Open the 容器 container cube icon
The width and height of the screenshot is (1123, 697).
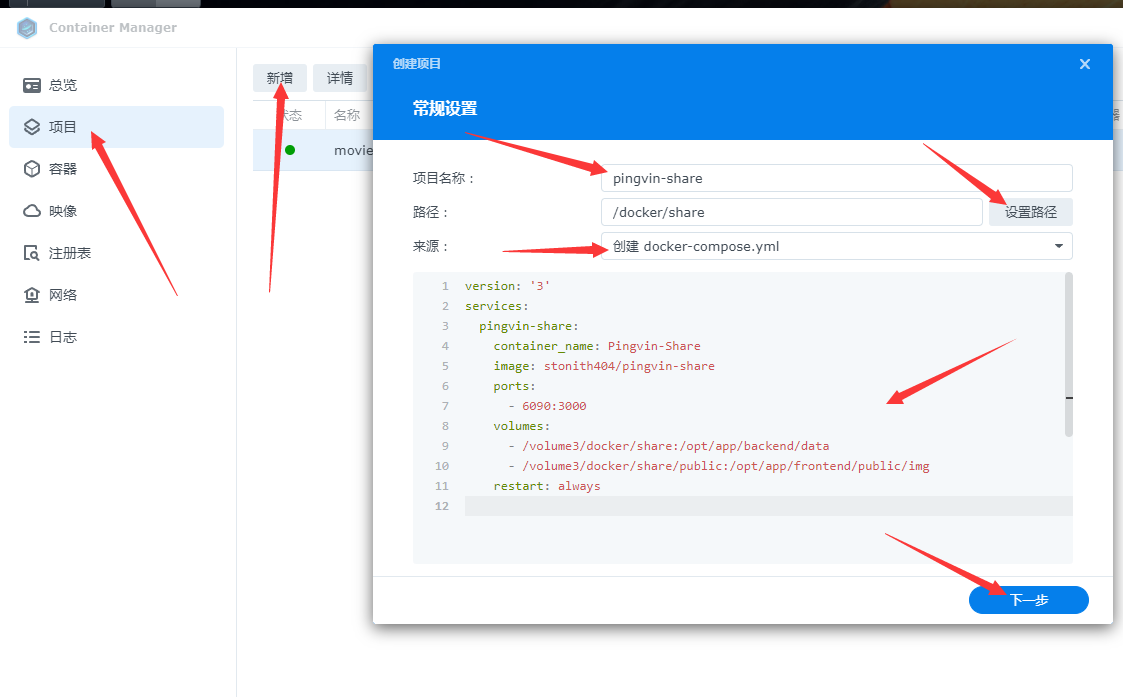32,169
